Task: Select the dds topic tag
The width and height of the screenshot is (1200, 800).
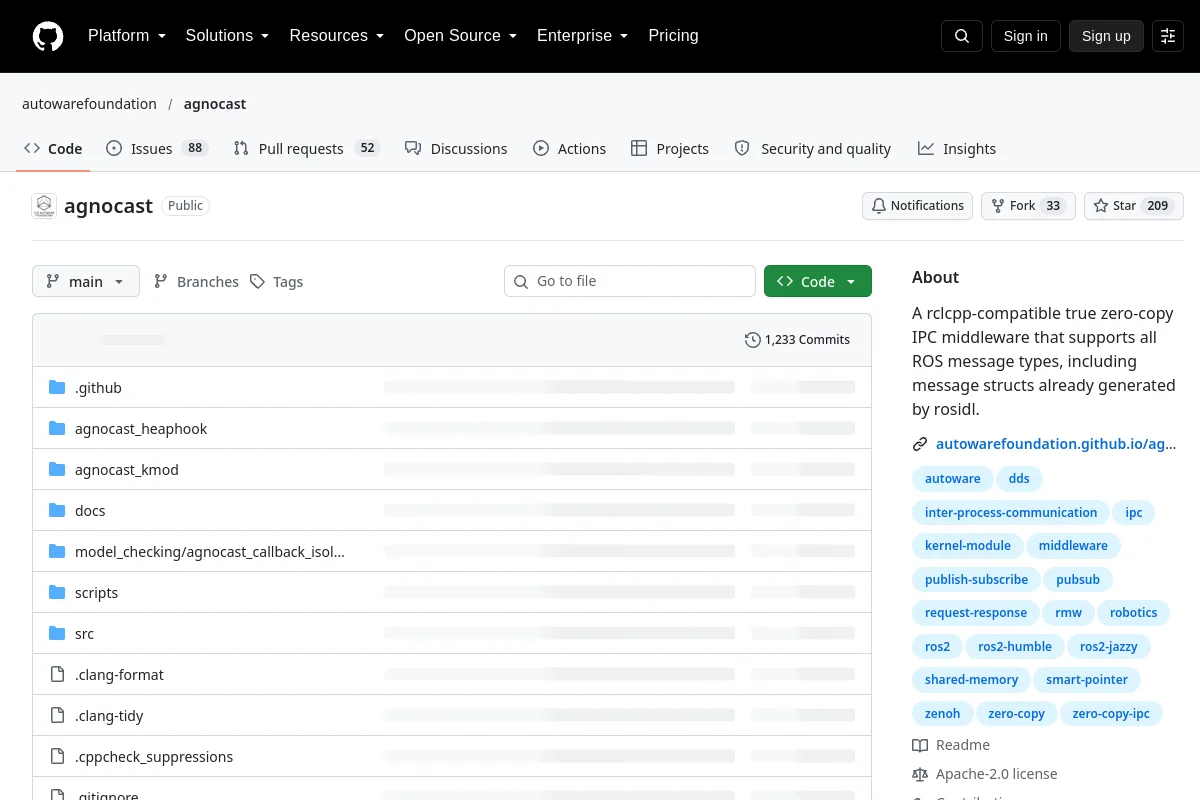Action: (x=1019, y=479)
